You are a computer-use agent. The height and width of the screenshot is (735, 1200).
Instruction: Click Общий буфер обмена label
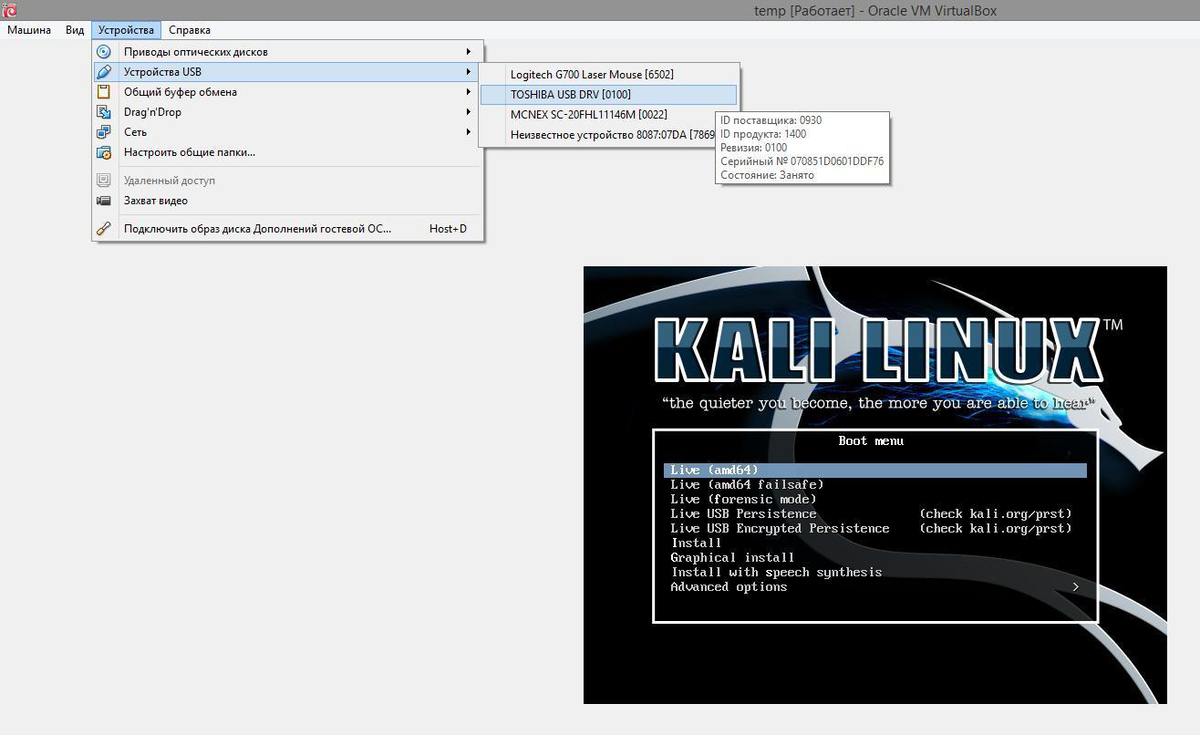pyautogui.click(x=180, y=92)
